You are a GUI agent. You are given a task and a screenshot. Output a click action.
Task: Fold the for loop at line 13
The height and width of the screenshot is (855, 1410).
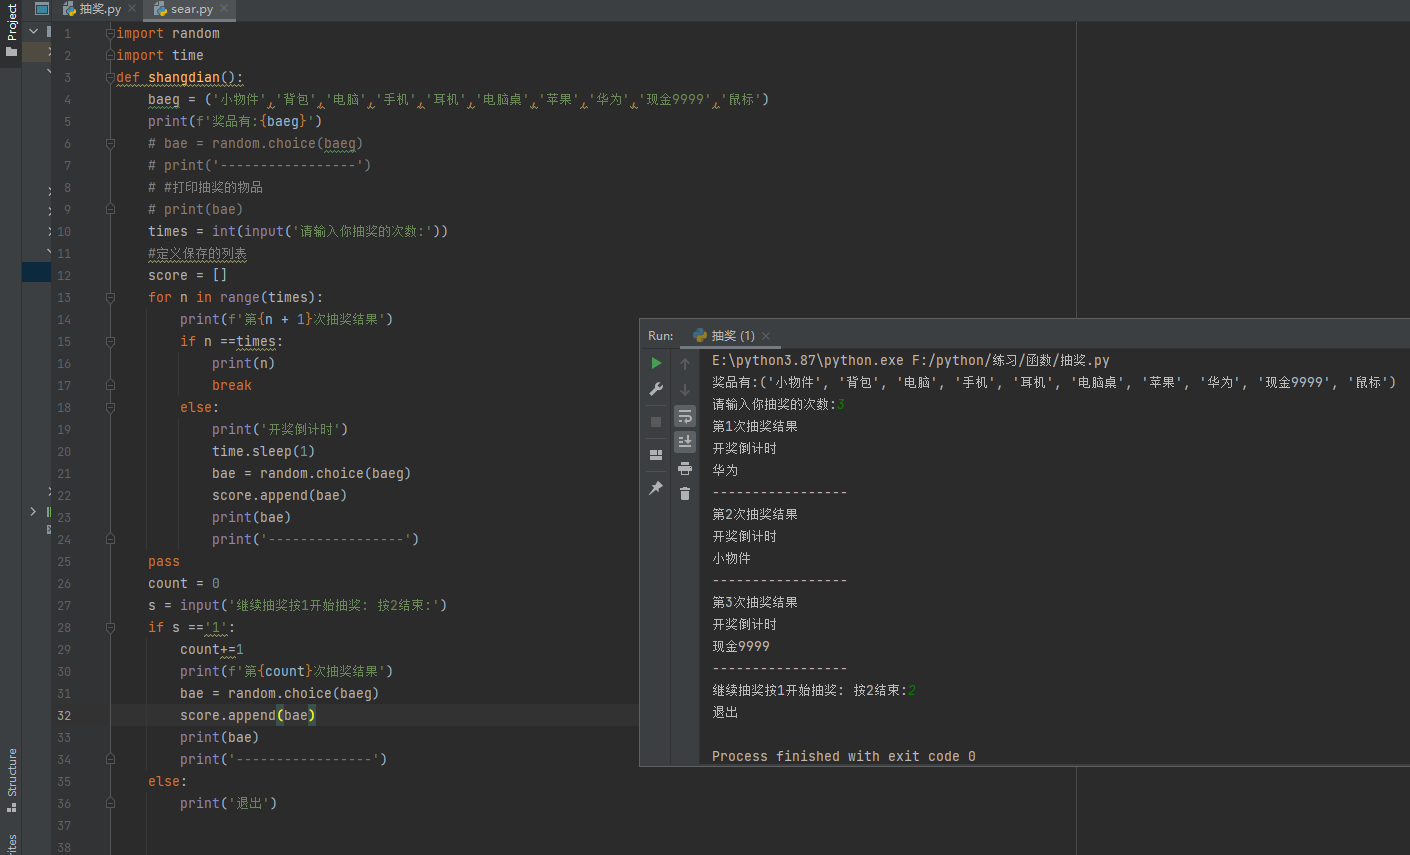(110, 297)
